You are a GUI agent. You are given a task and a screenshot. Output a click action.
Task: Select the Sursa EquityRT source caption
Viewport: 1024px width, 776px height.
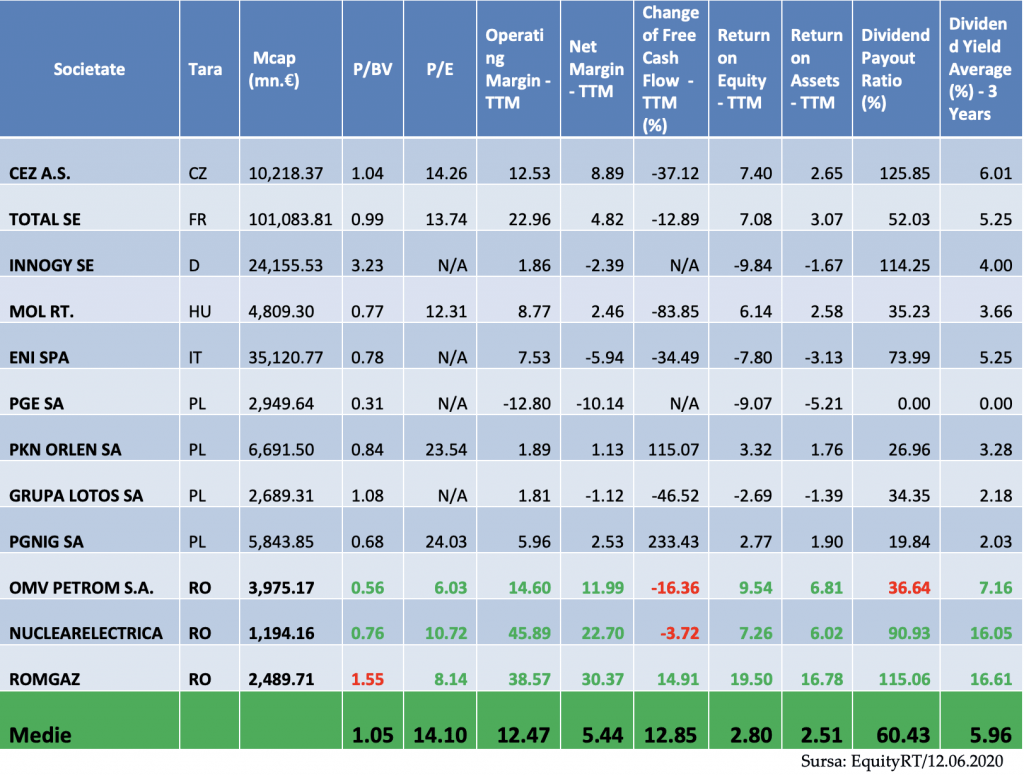(907, 763)
